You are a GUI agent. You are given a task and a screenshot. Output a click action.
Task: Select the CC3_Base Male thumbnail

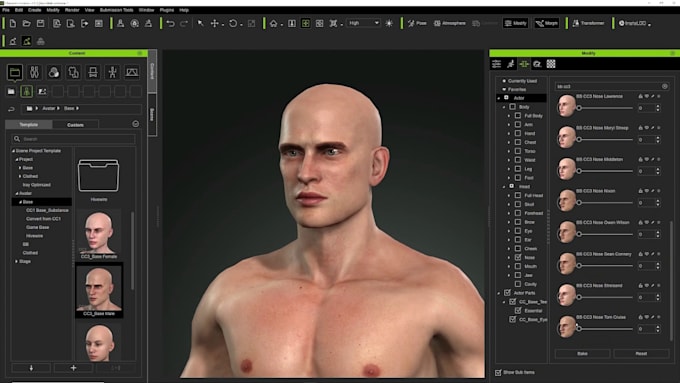pyautogui.click(x=99, y=290)
